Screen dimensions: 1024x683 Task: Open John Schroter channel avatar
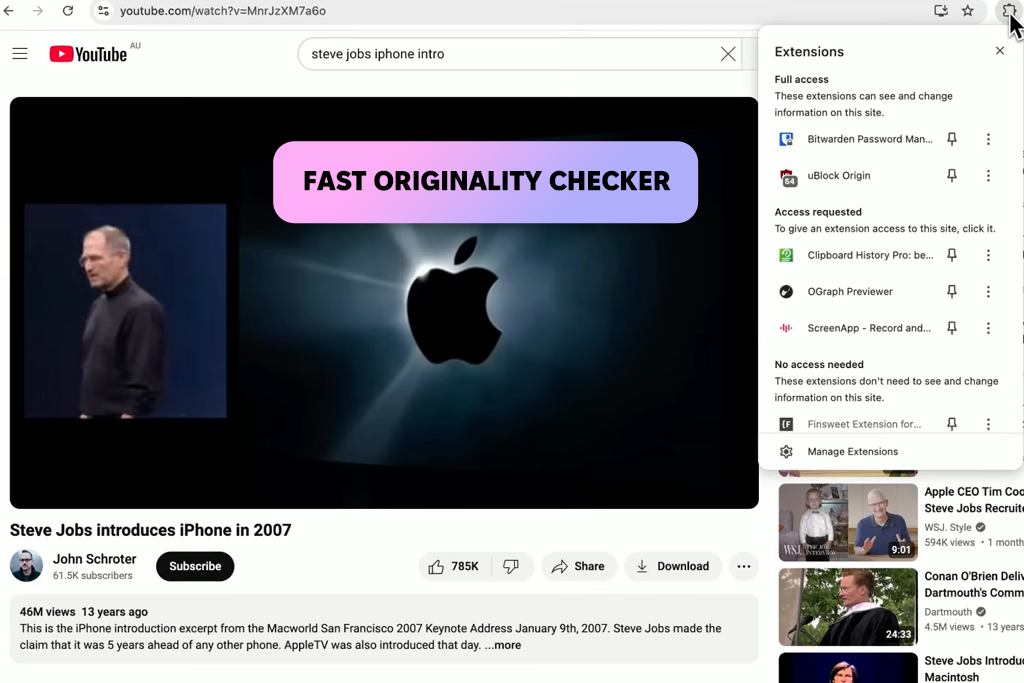26,565
